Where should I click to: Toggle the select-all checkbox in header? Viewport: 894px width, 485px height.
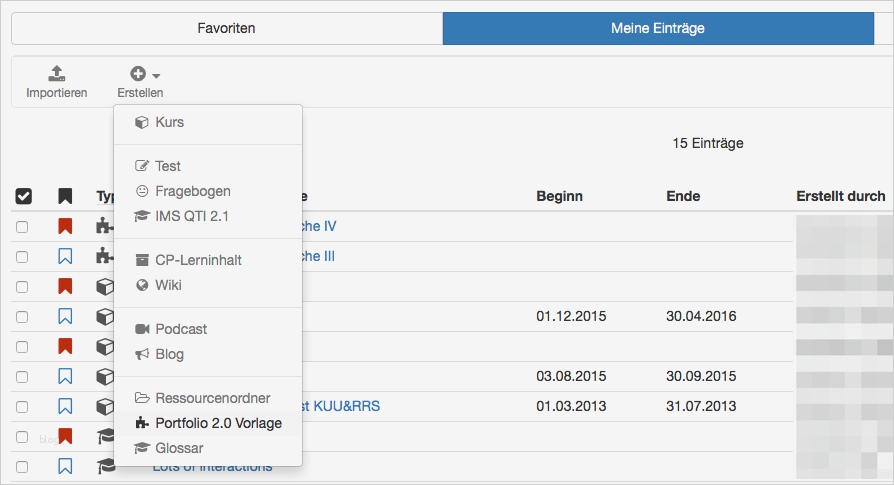pyautogui.click(x=23, y=196)
